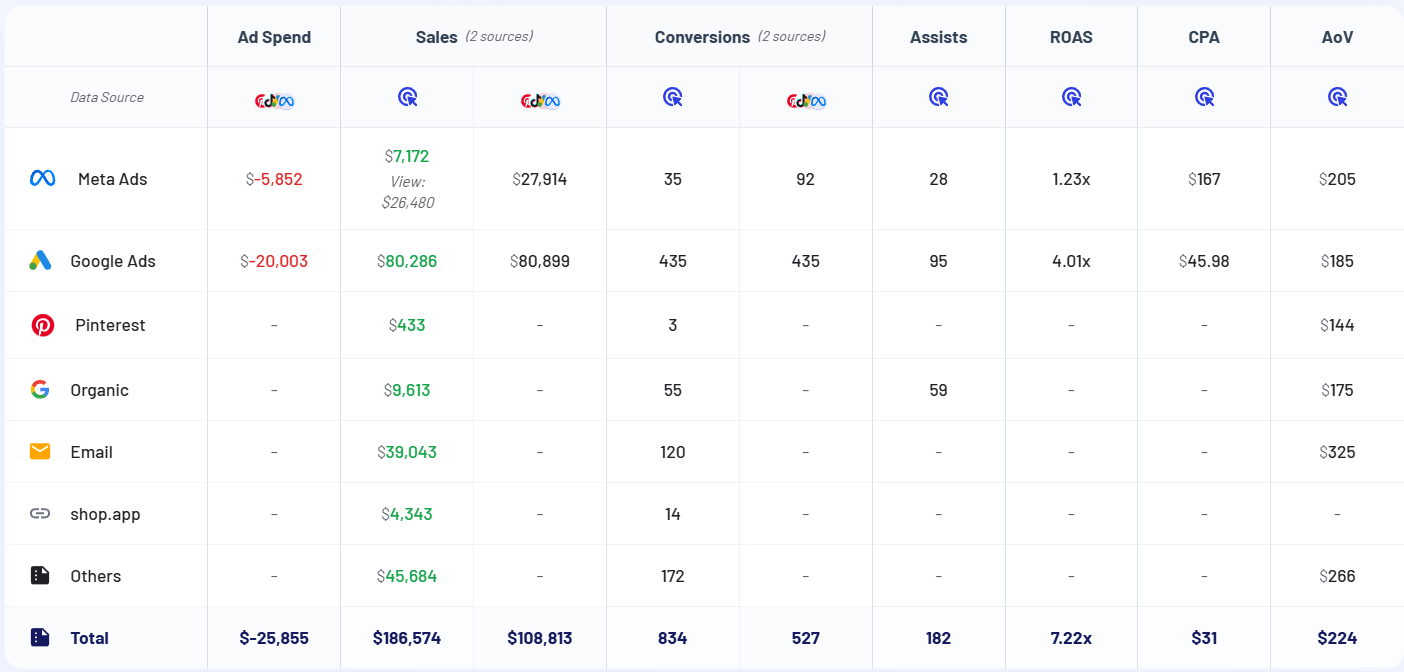Click the Email envelope icon

pyautogui.click(x=40, y=452)
